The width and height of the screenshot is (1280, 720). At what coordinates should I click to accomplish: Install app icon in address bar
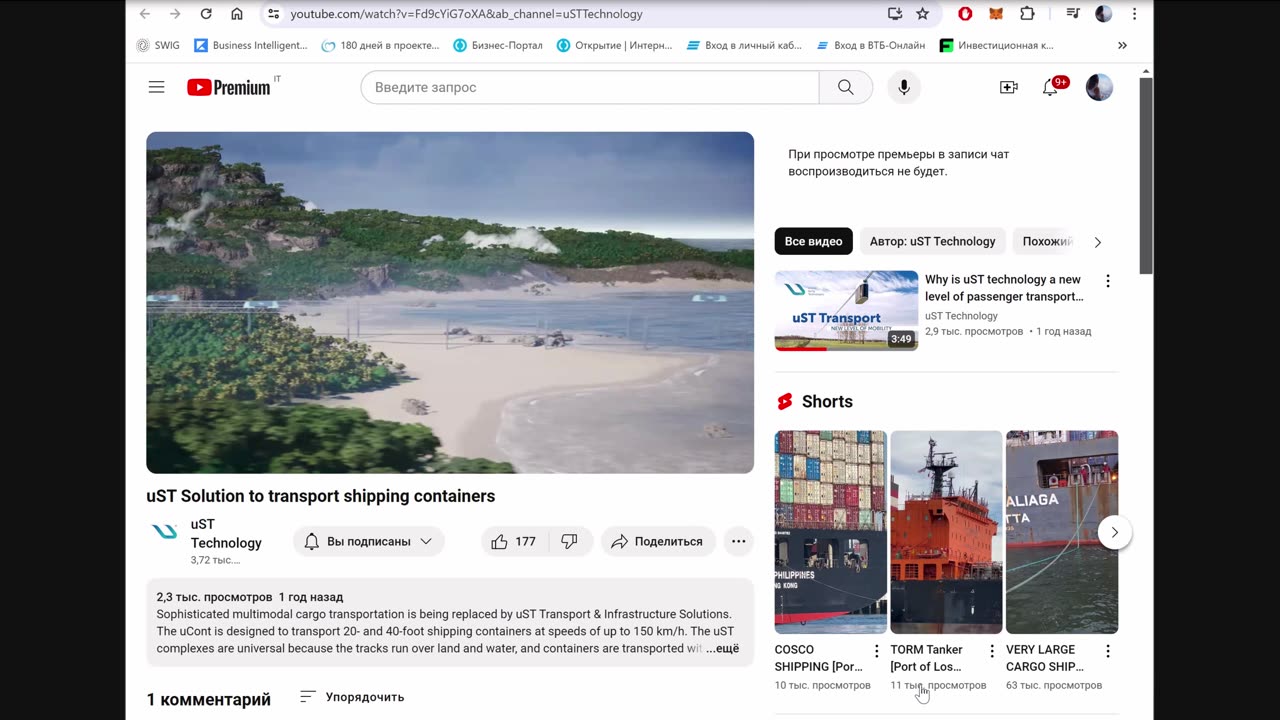pyautogui.click(x=895, y=14)
